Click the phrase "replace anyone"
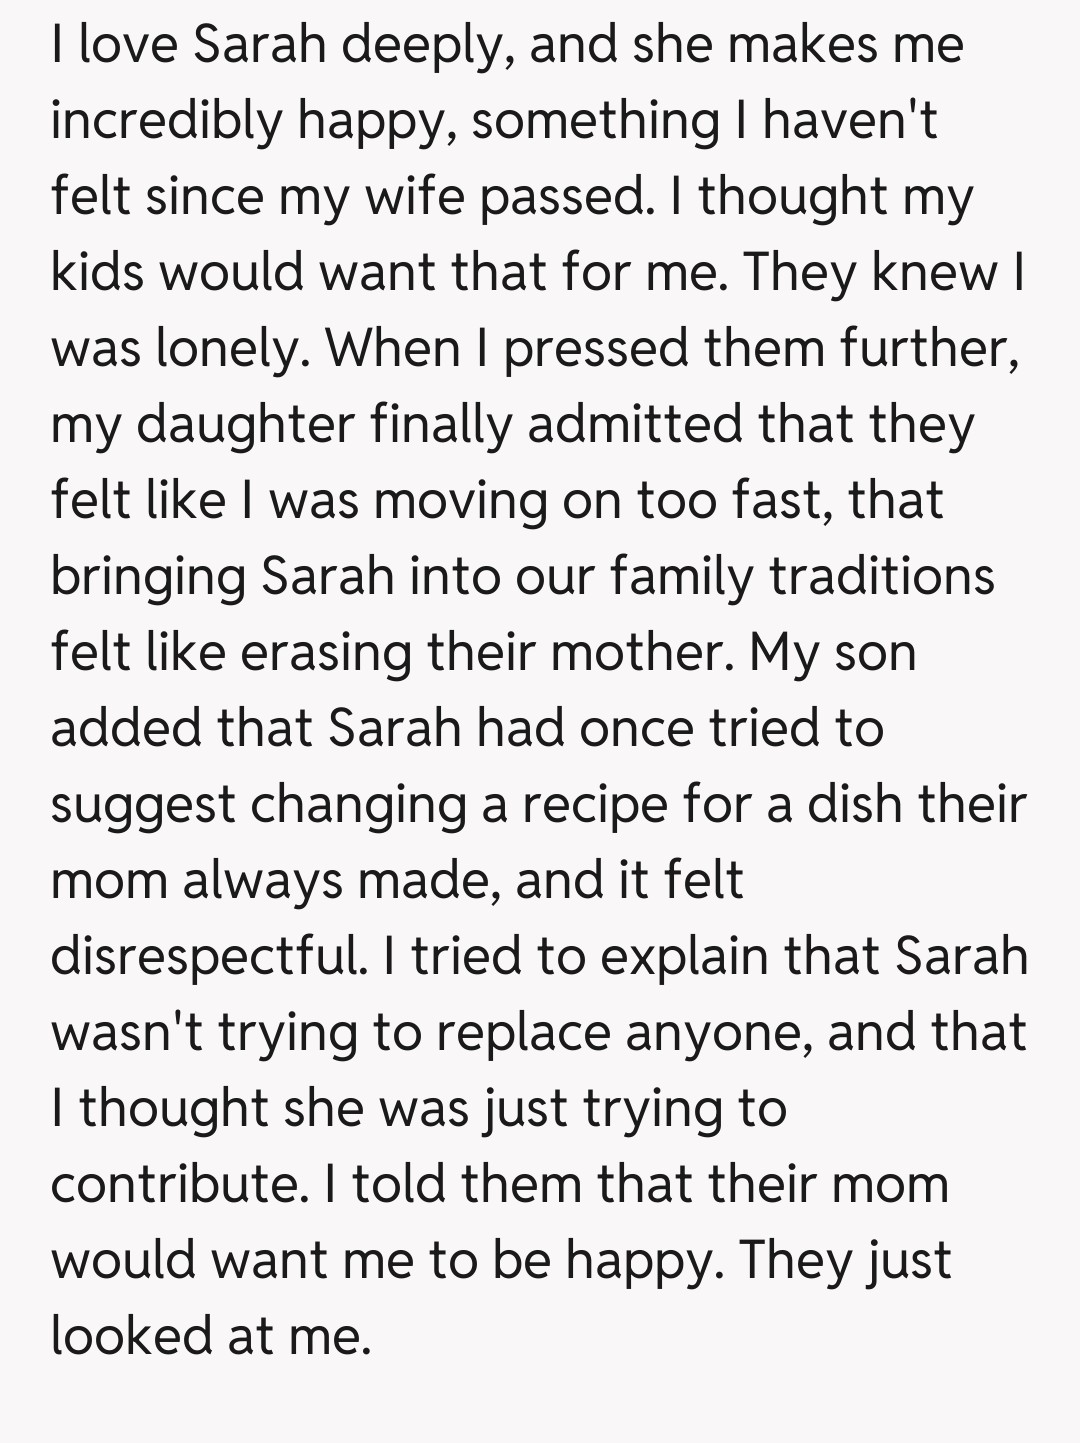Viewport: 1080px width, 1443px height. click(619, 1032)
